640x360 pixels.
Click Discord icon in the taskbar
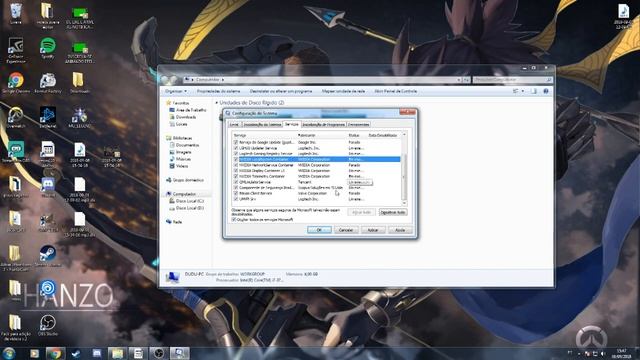pos(97,353)
